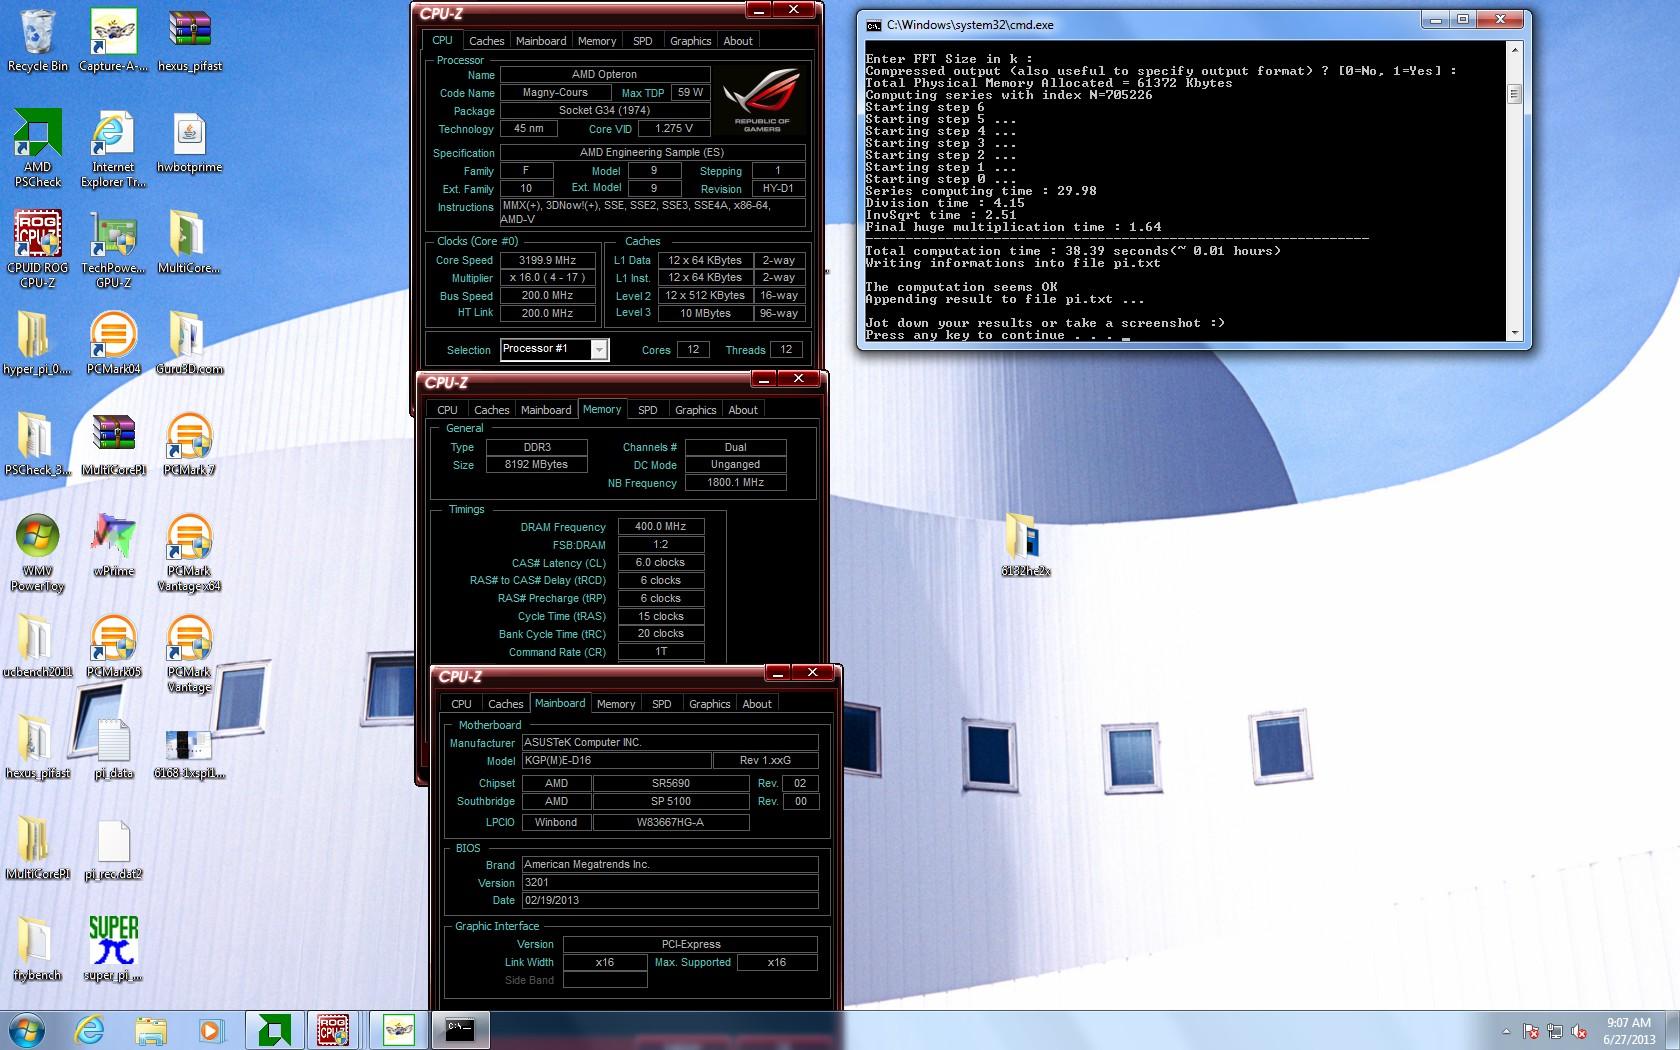Screen dimensions: 1680x1050
Task: Open About tab in the Mainboard CPU-Z window
Action: tap(757, 704)
